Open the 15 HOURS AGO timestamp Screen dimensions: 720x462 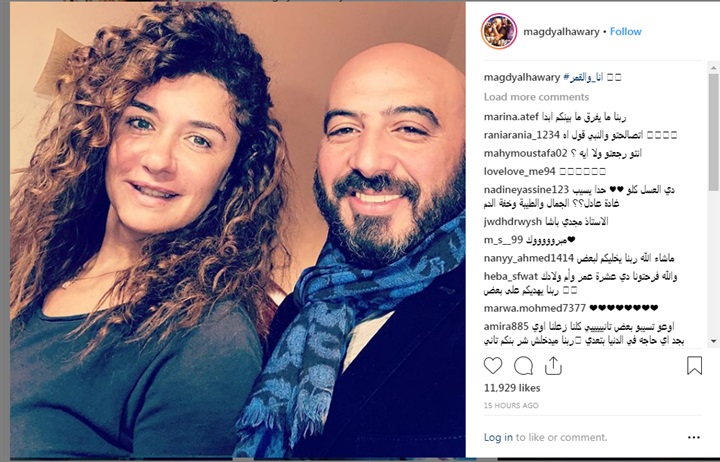511,406
